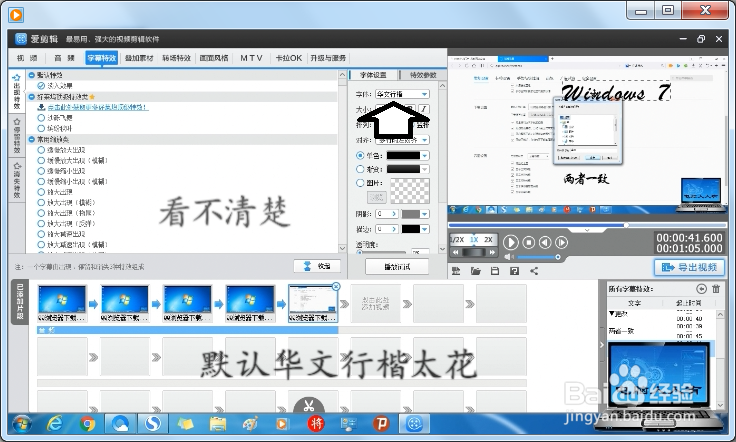Open the 单色 color dropdown arrow
Screen dimensions: 736x442
424,155
